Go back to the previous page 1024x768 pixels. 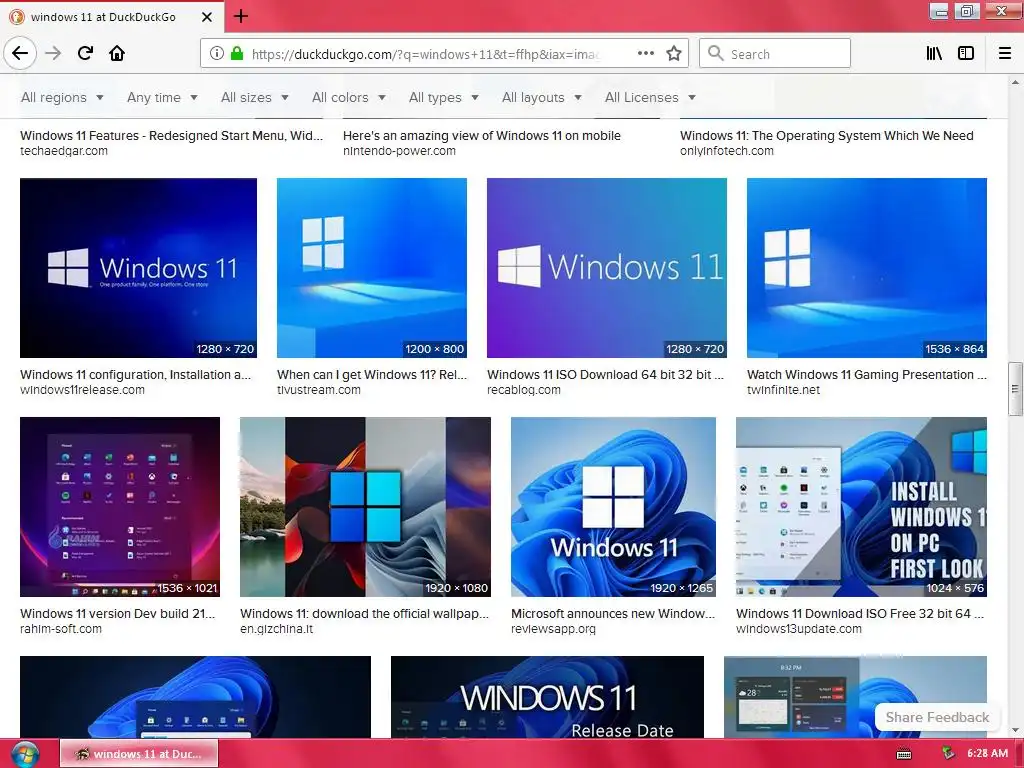[x=20, y=54]
